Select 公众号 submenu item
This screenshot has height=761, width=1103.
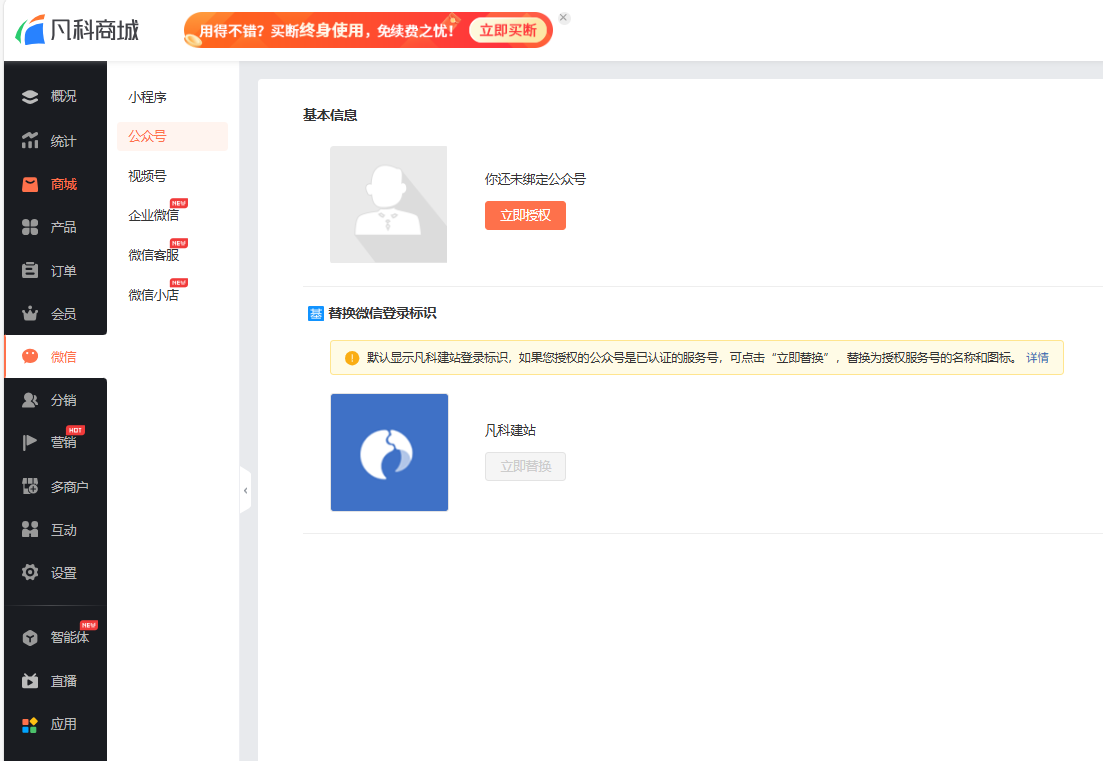[x=172, y=136]
